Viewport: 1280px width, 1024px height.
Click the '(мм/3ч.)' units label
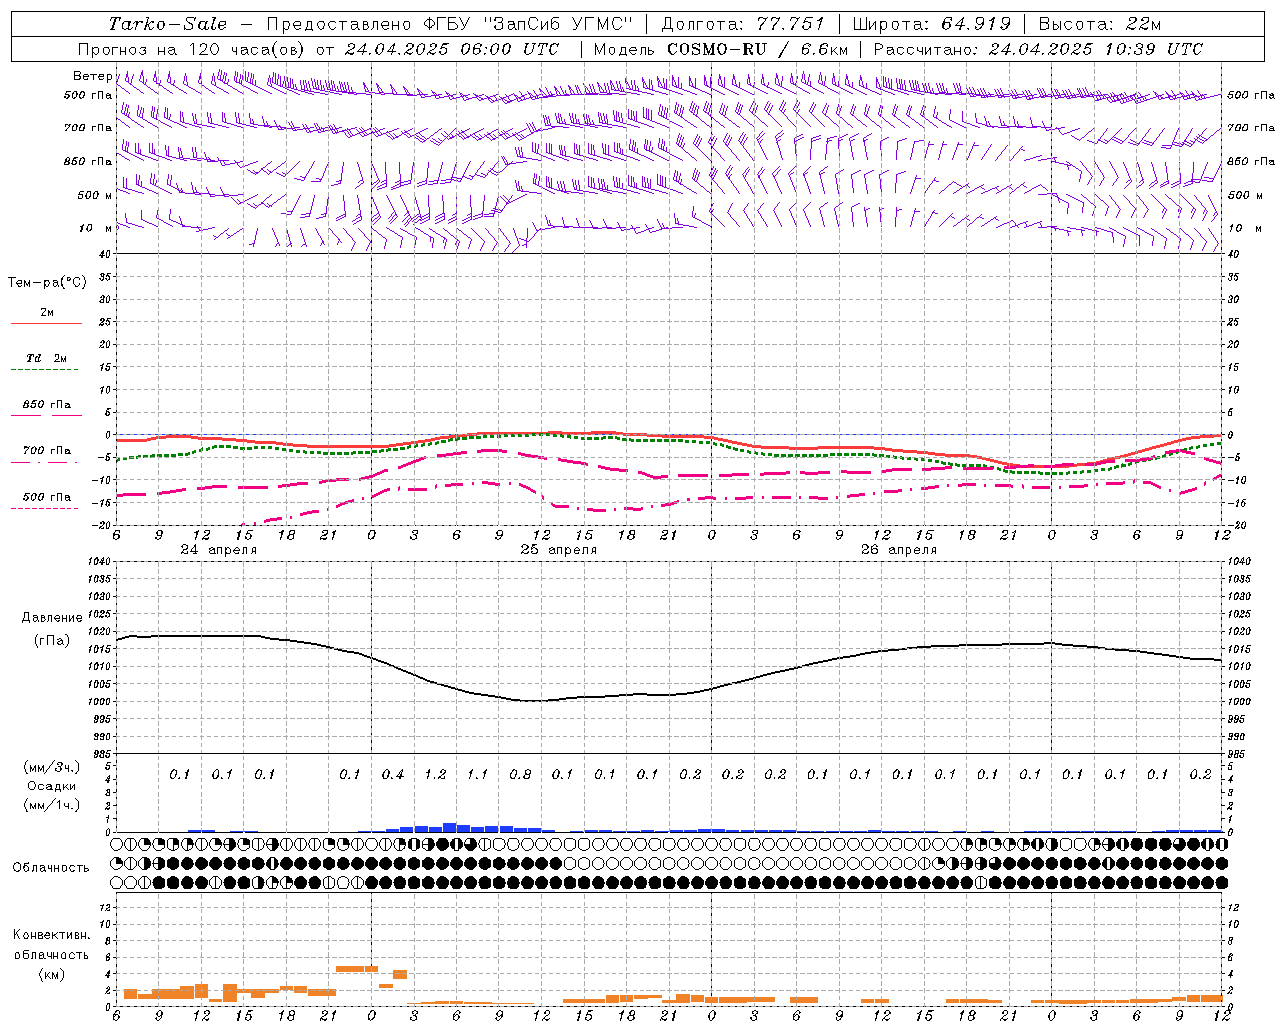(x=52, y=767)
